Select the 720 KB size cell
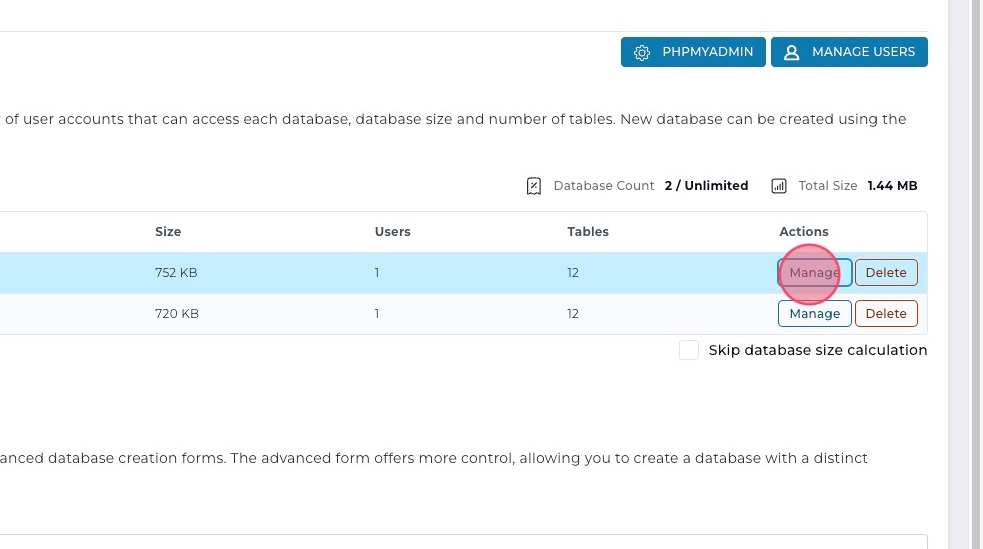This screenshot has height=549, width=983. click(177, 314)
